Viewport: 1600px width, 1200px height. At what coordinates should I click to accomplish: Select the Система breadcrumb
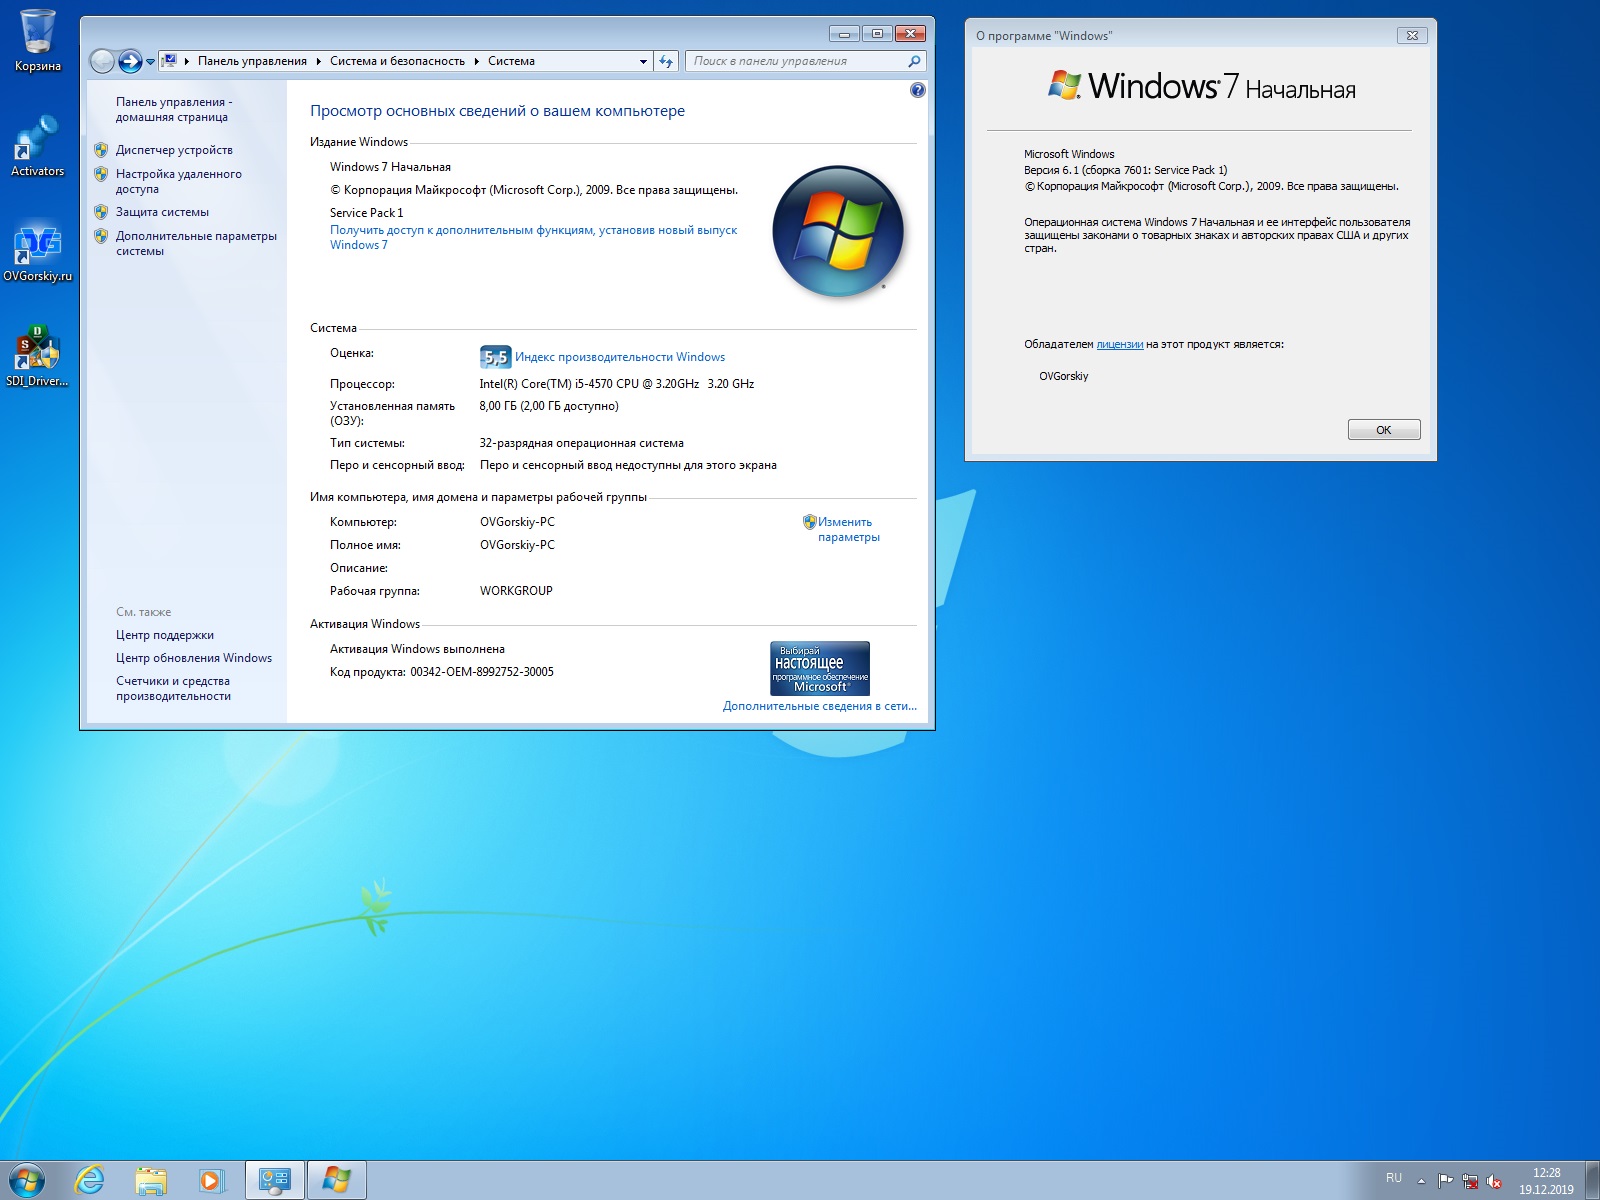(x=511, y=61)
